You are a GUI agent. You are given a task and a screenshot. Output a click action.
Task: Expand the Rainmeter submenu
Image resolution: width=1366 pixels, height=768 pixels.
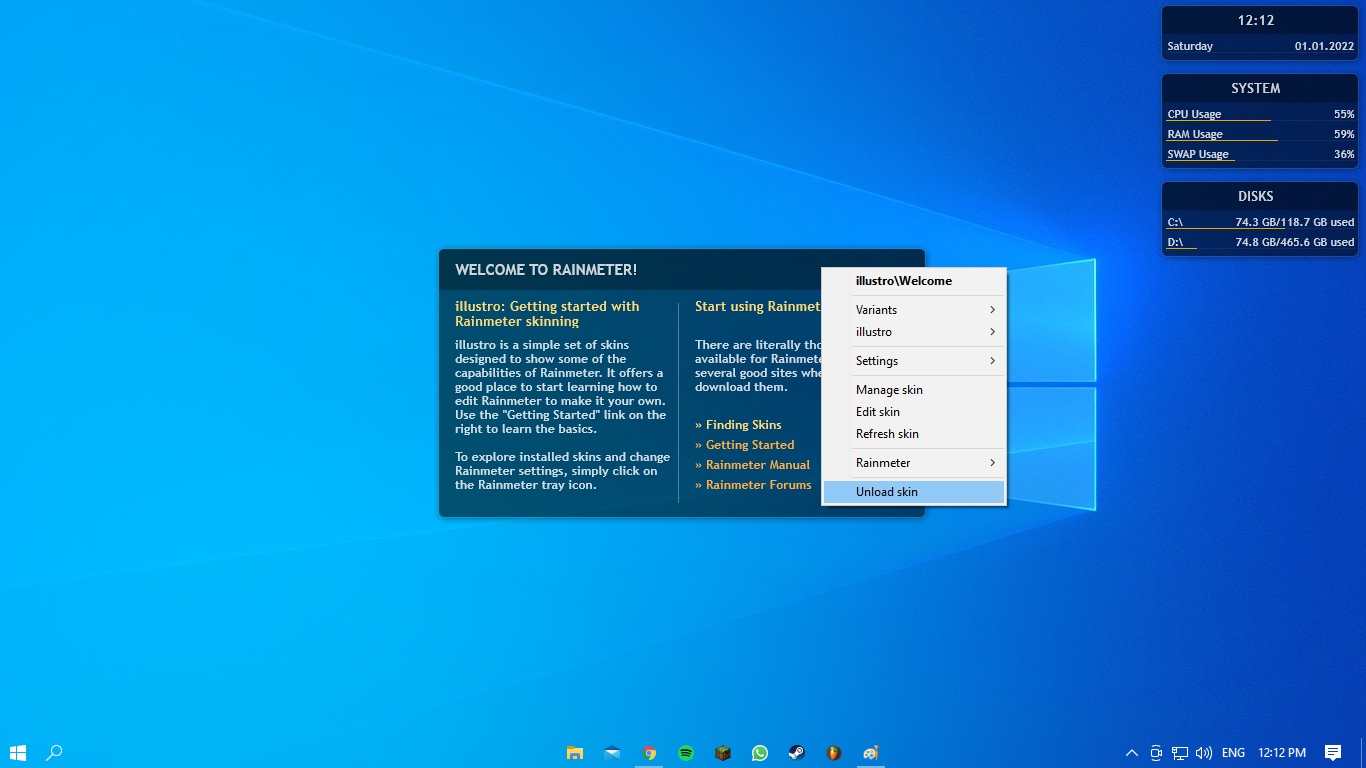(914, 463)
